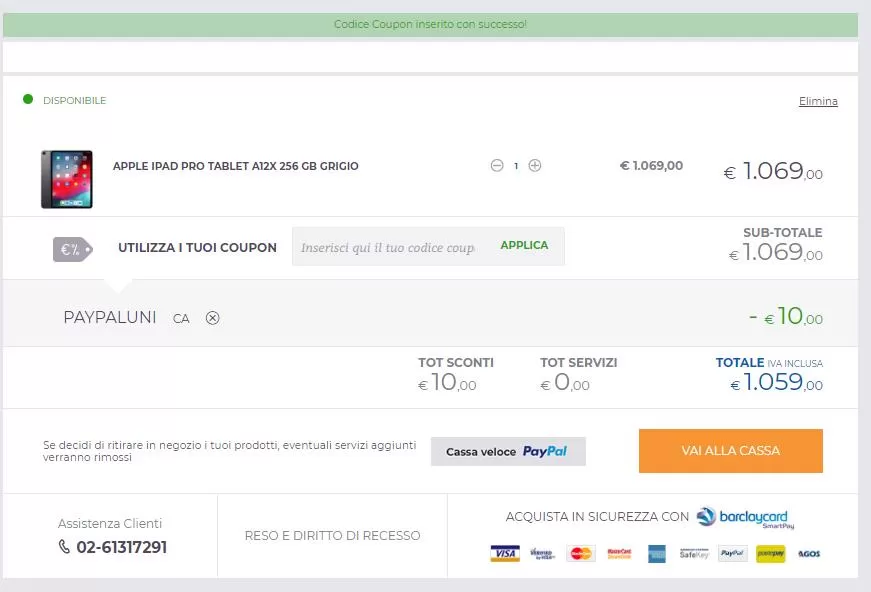Decrease iPad quantity with minus icon
Screen dimensions: 871x592
coord(497,165)
